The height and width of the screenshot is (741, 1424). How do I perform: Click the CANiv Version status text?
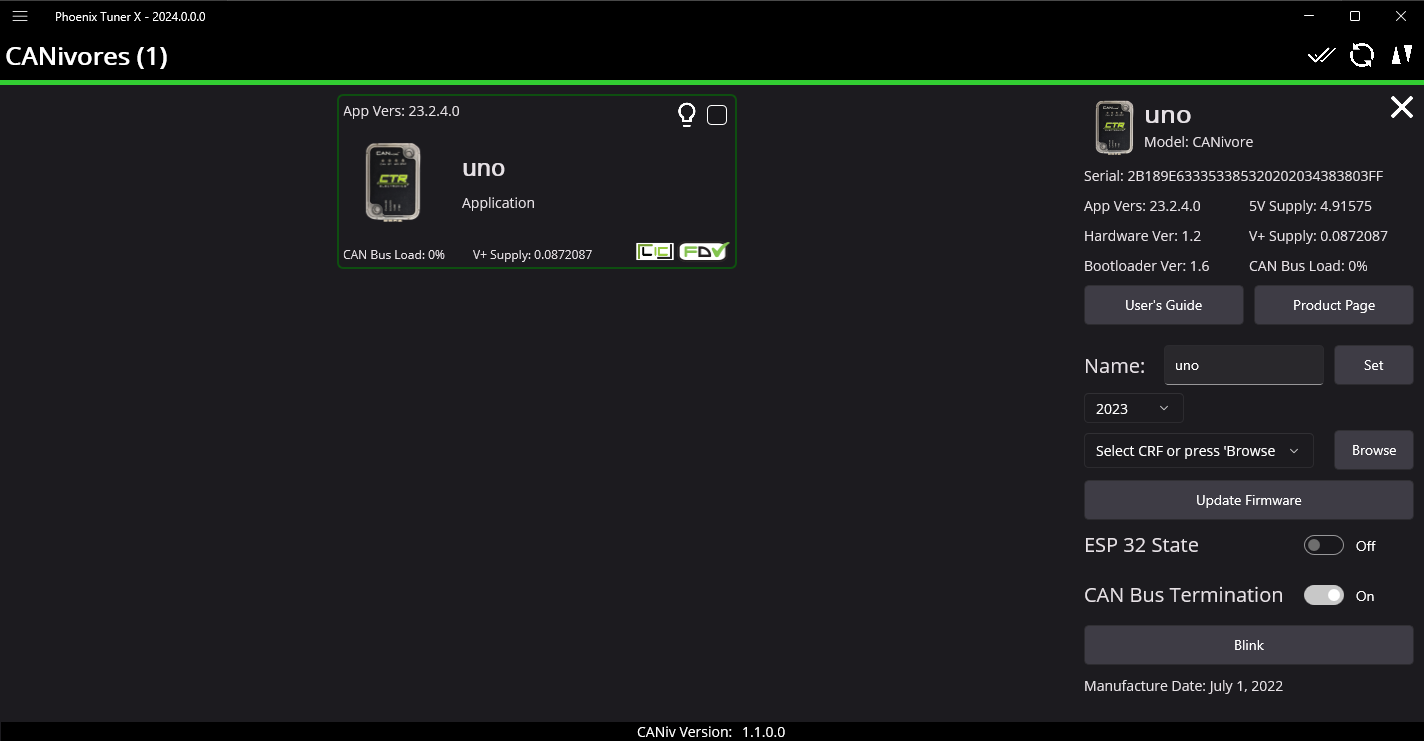(711, 732)
